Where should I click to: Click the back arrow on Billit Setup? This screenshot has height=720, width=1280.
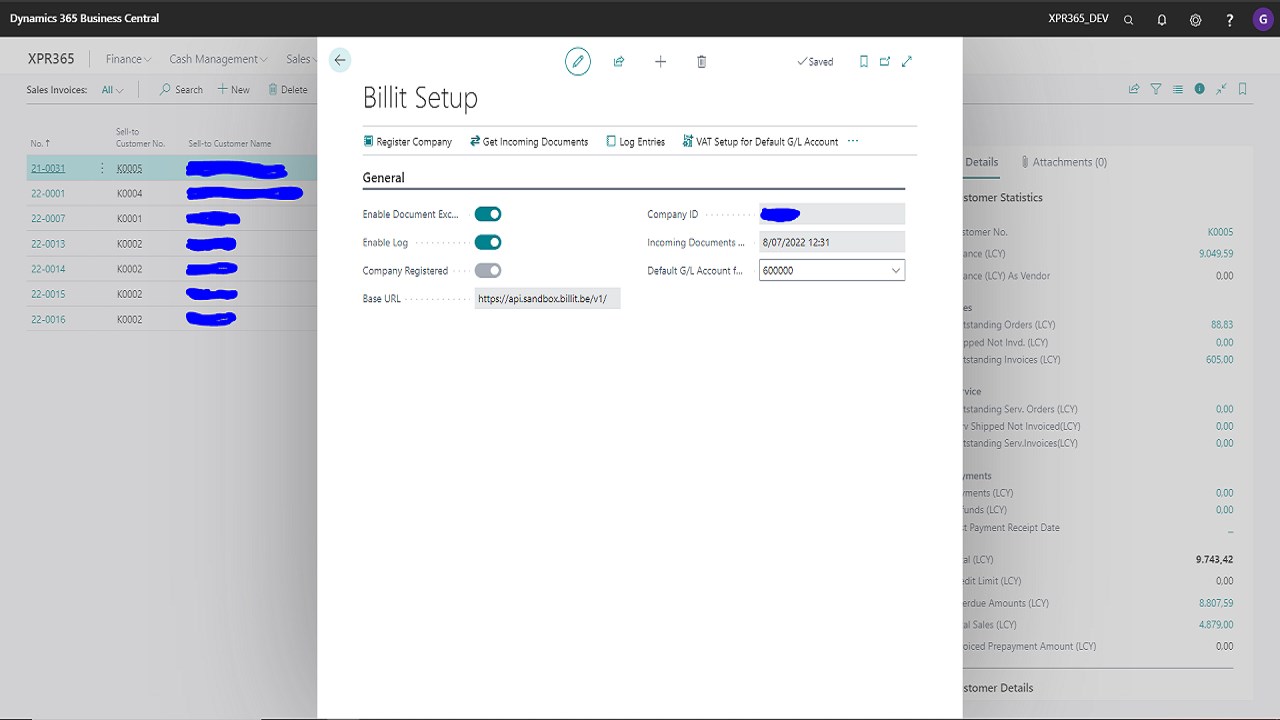coord(340,60)
